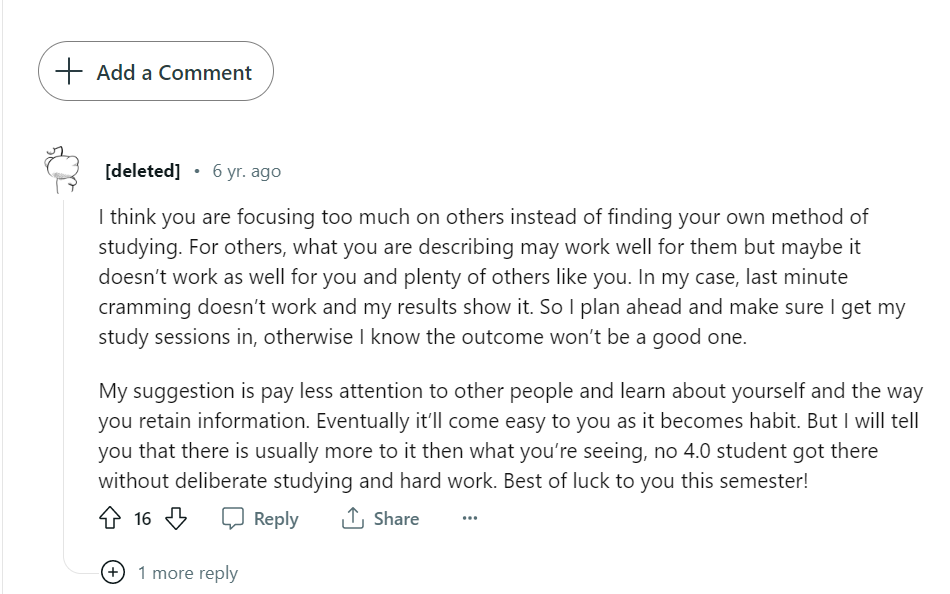Screen dimensions: 950x594
Task: Click the Reply text label
Action: tap(276, 518)
